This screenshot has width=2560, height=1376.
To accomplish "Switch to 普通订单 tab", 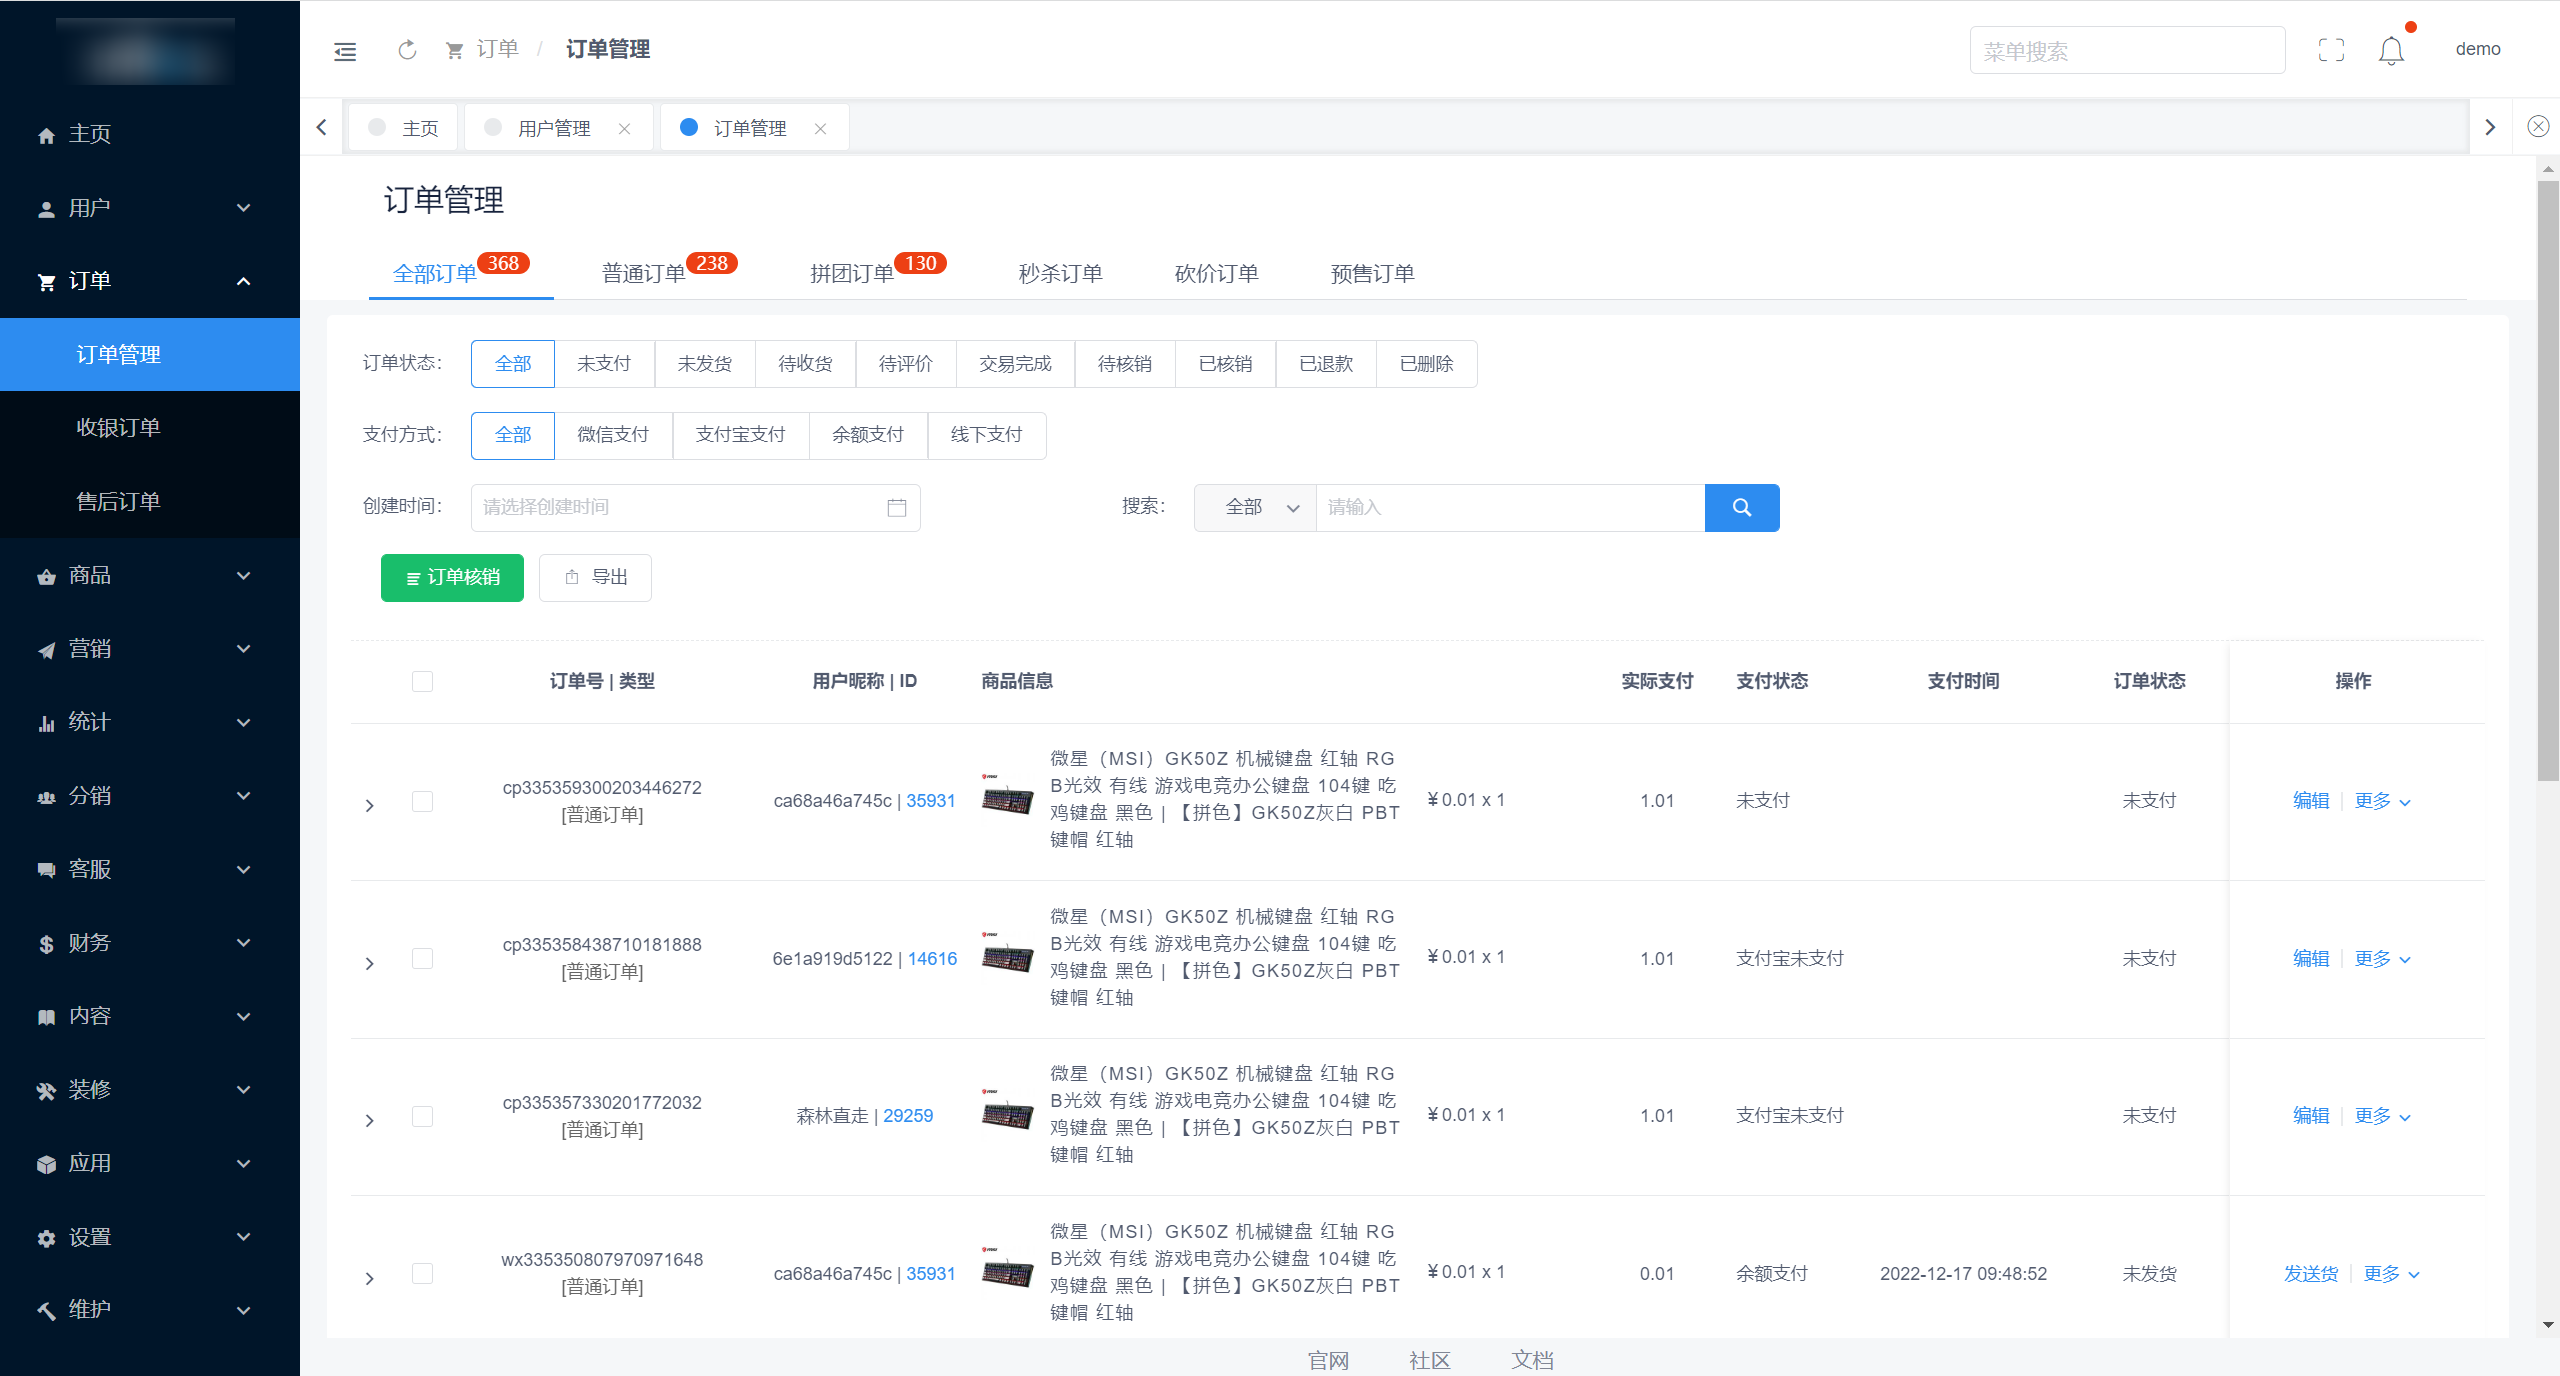I will pyautogui.click(x=644, y=273).
